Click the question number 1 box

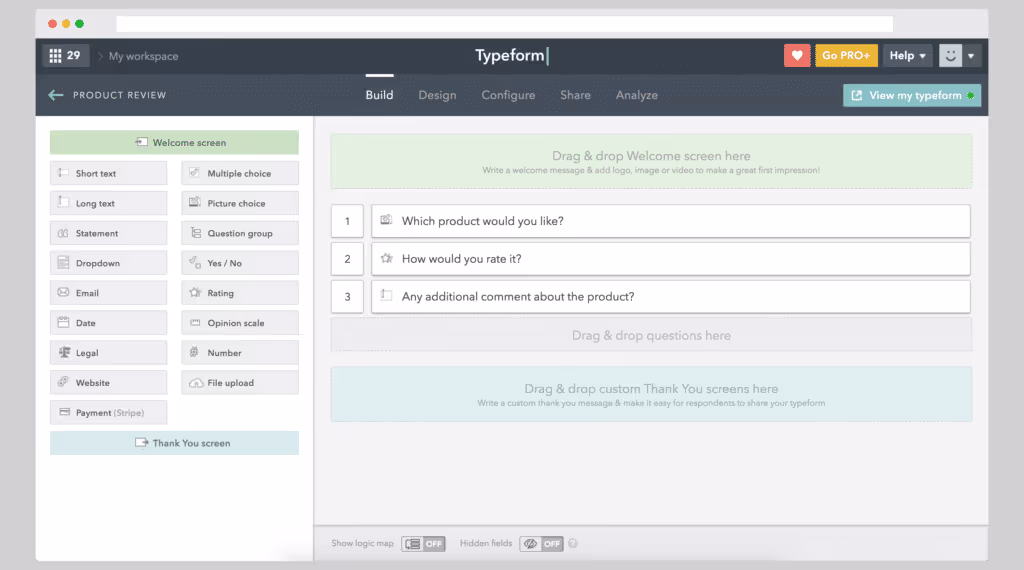(x=347, y=221)
